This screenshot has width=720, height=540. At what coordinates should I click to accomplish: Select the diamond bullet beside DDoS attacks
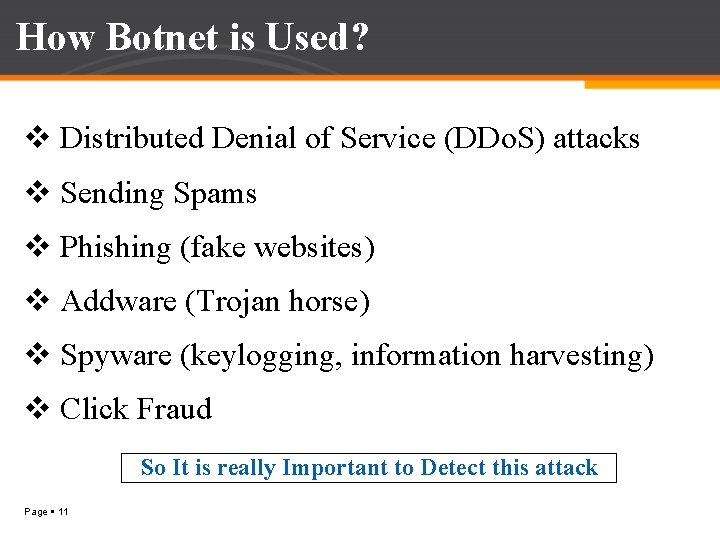pos(38,138)
